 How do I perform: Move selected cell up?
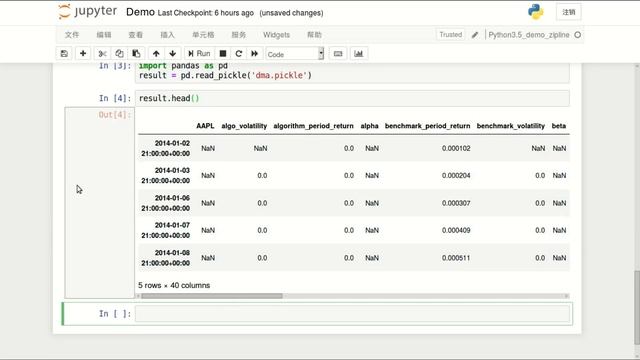(156, 53)
